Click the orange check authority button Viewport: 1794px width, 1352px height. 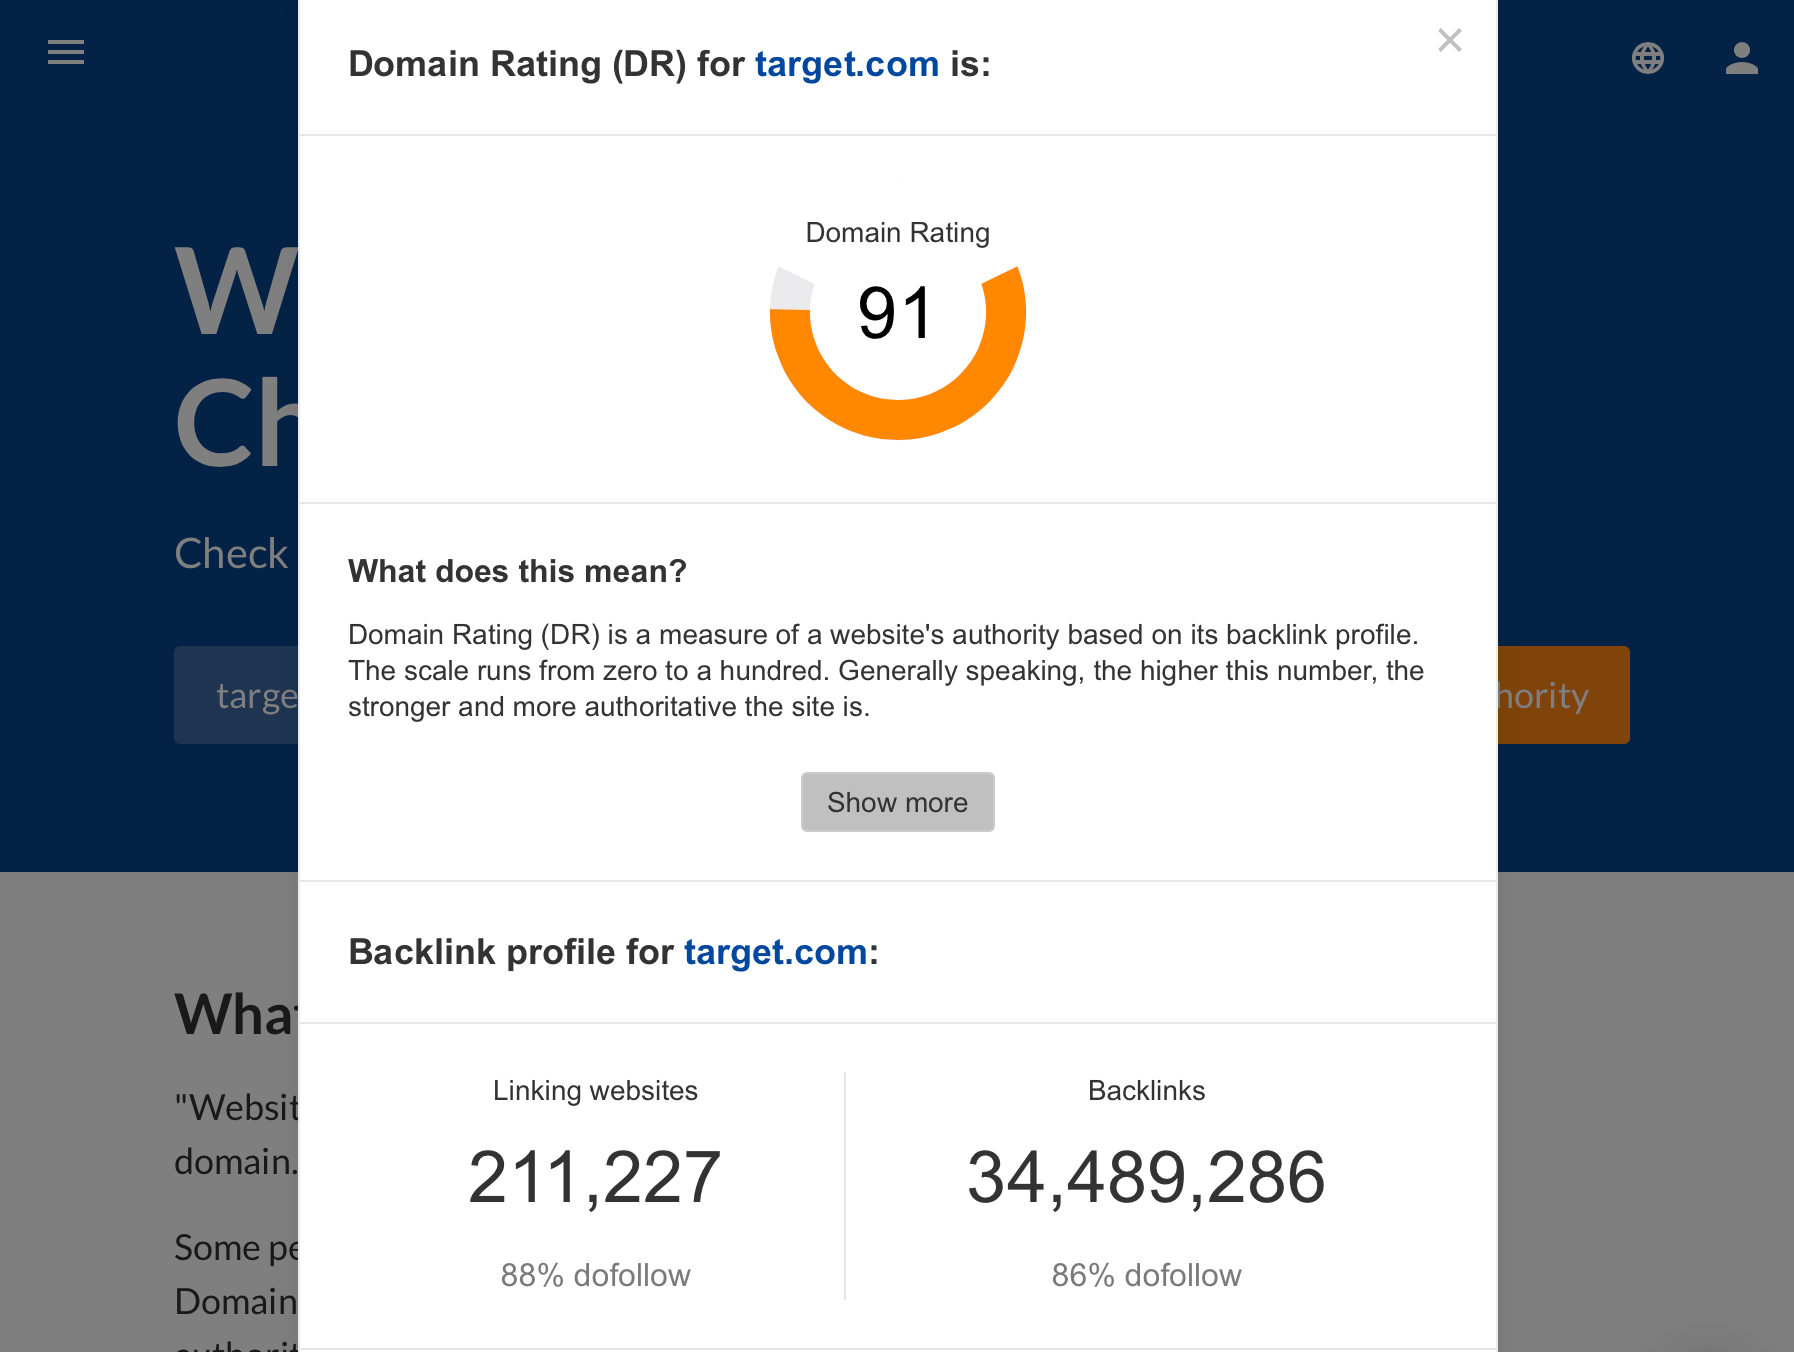tap(1562, 695)
